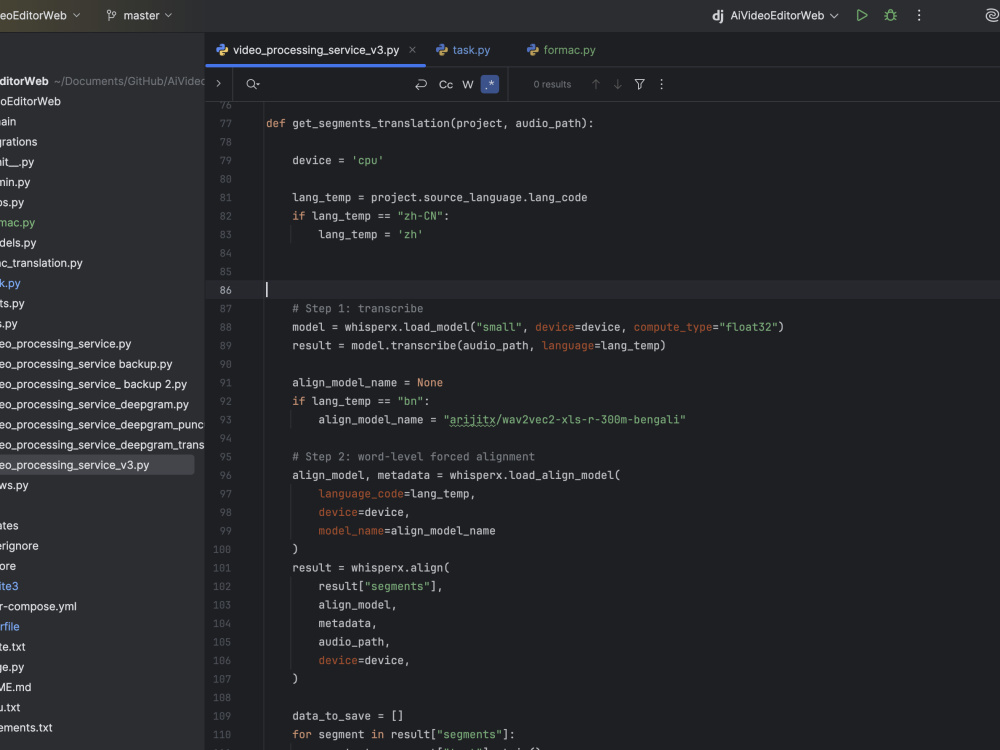Open views.py in project tree
The height and width of the screenshot is (750, 1000).
tap(15, 485)
